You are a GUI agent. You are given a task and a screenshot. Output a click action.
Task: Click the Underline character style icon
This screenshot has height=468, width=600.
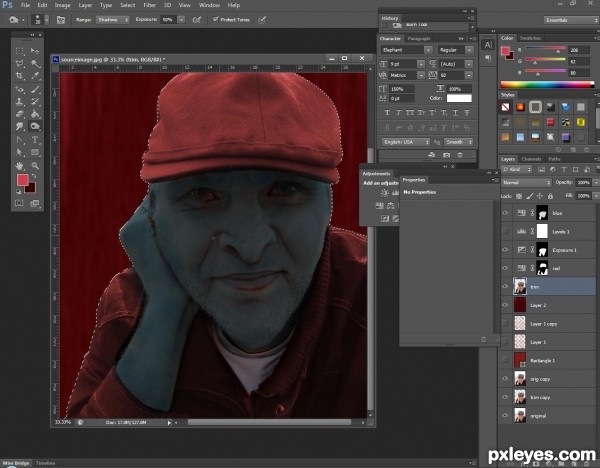[x=455, y=113]
